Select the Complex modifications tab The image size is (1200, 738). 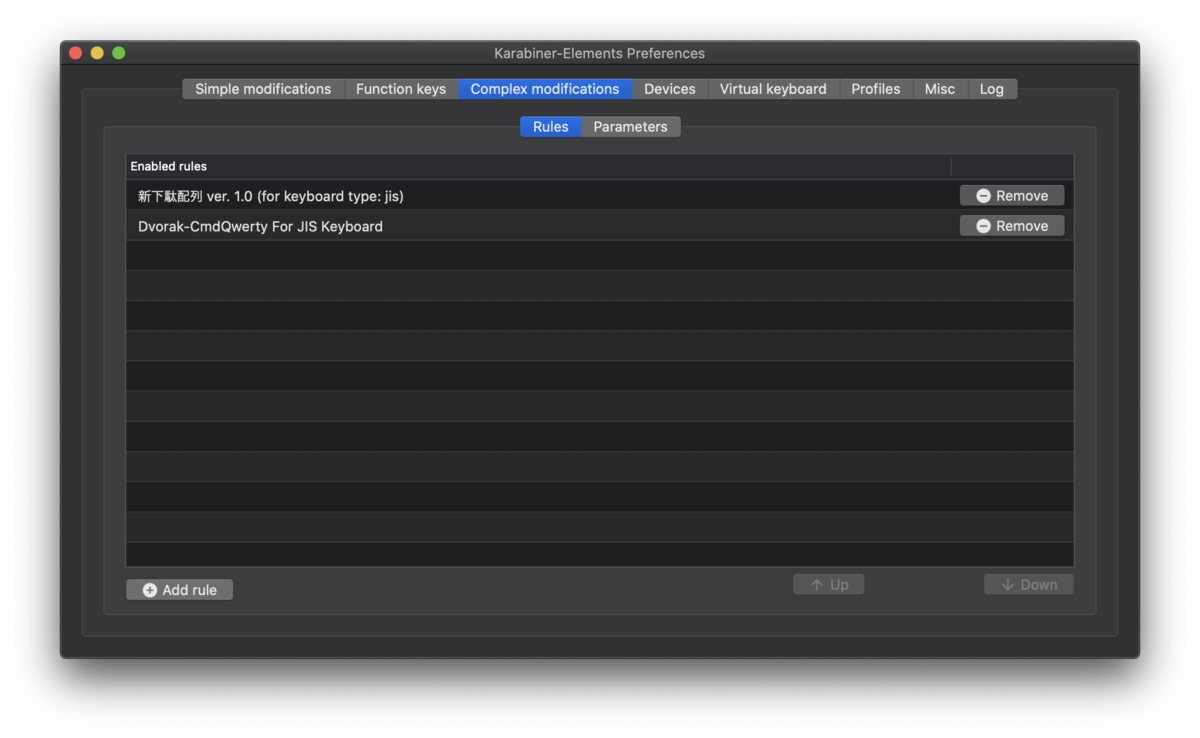[x=545, y=89]
